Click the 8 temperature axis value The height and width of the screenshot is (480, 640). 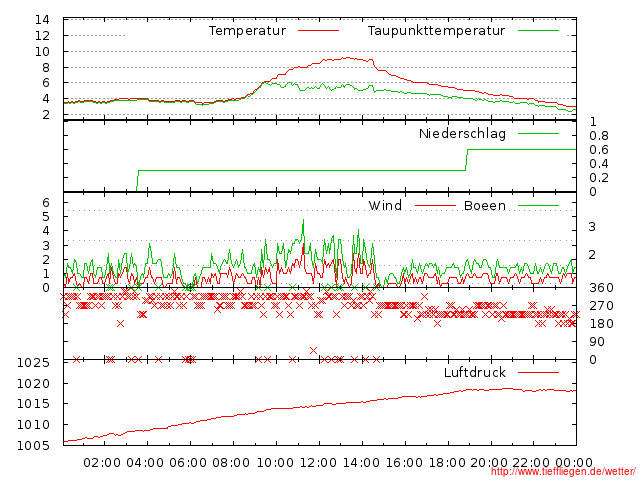pyautogui.click(x=45, y=67)
